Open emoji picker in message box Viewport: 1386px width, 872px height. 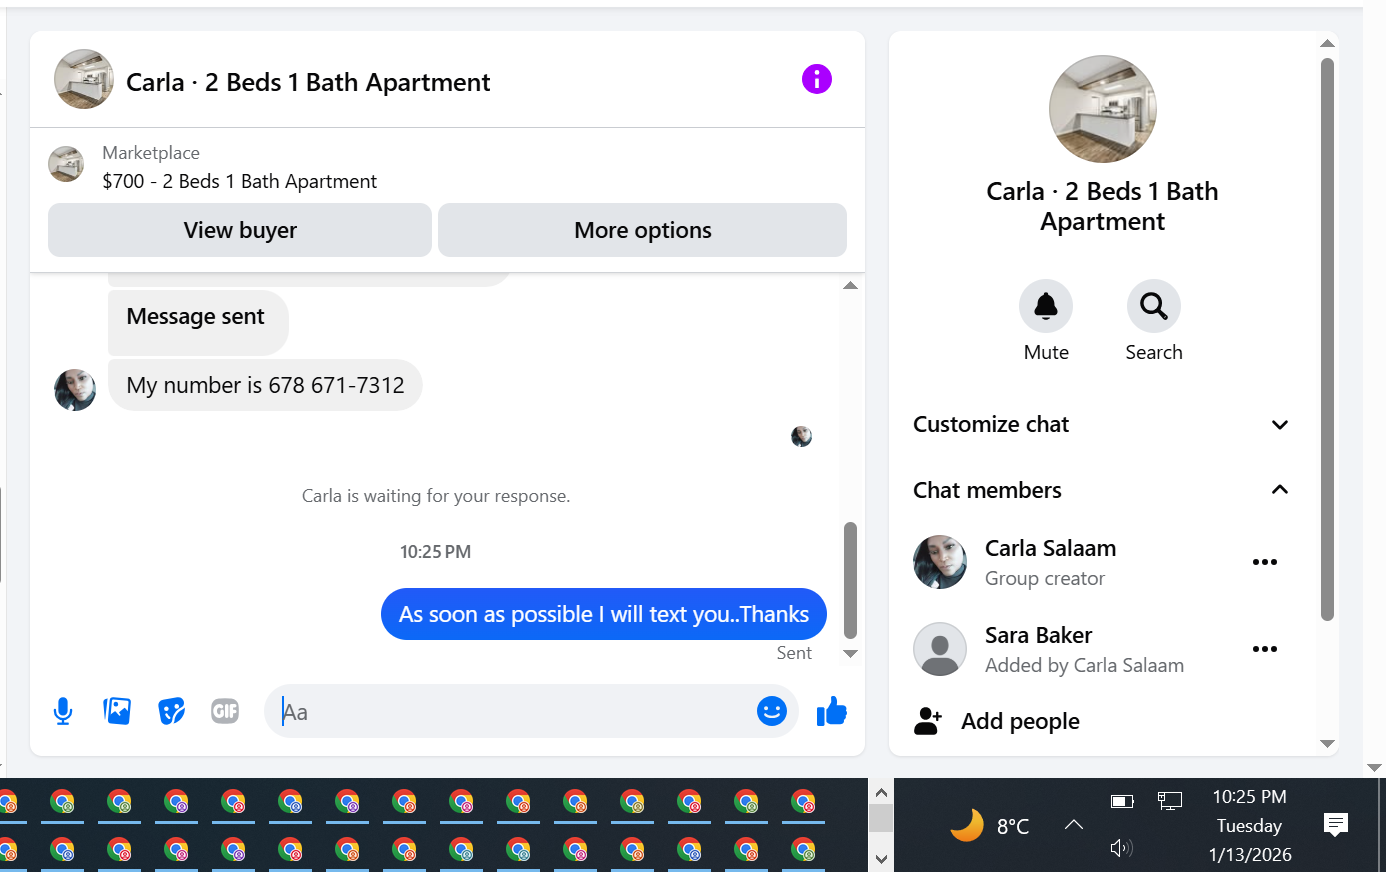point(771,711)
